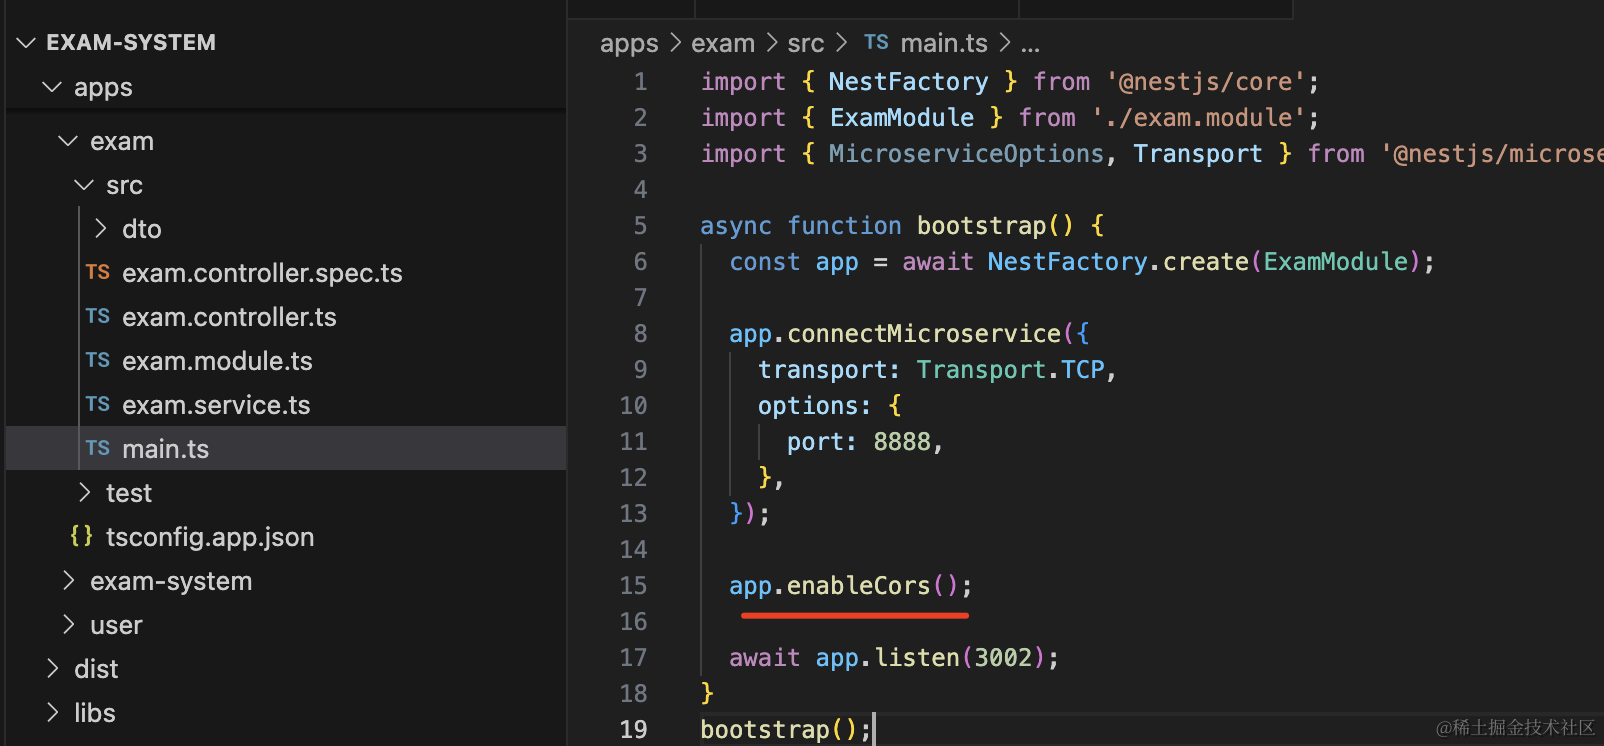This screenshot has width=1604, height=746.
Task: Select the exam-system folder label
Action: point(171,581)
